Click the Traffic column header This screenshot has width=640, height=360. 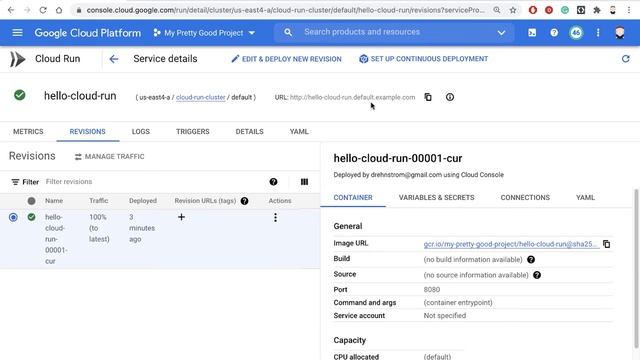(x=99, y=201)
